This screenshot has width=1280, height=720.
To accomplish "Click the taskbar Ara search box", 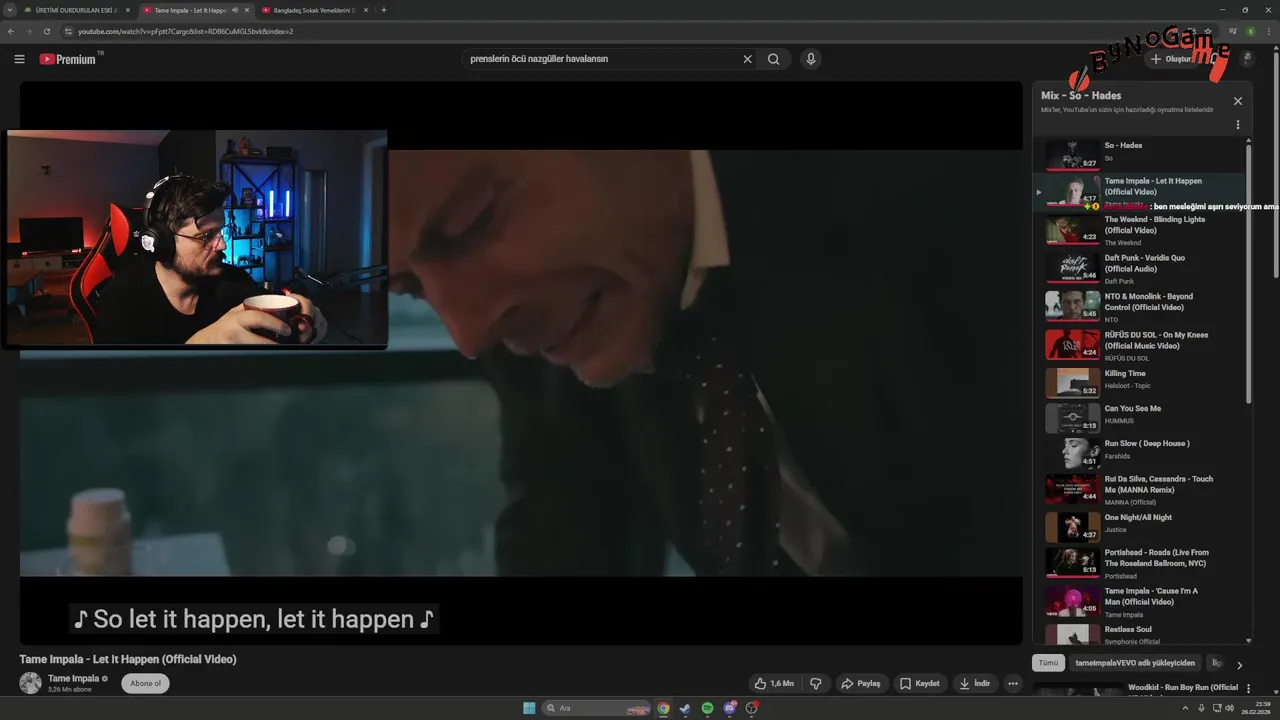I will (x=595, y=708).
